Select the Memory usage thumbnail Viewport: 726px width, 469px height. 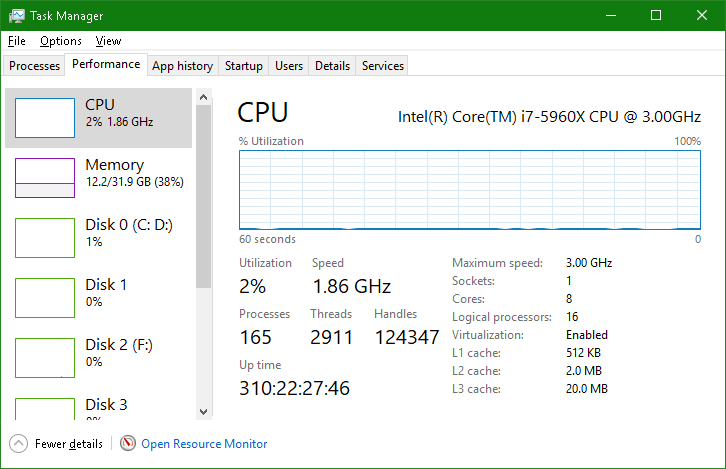coord(45,178)
